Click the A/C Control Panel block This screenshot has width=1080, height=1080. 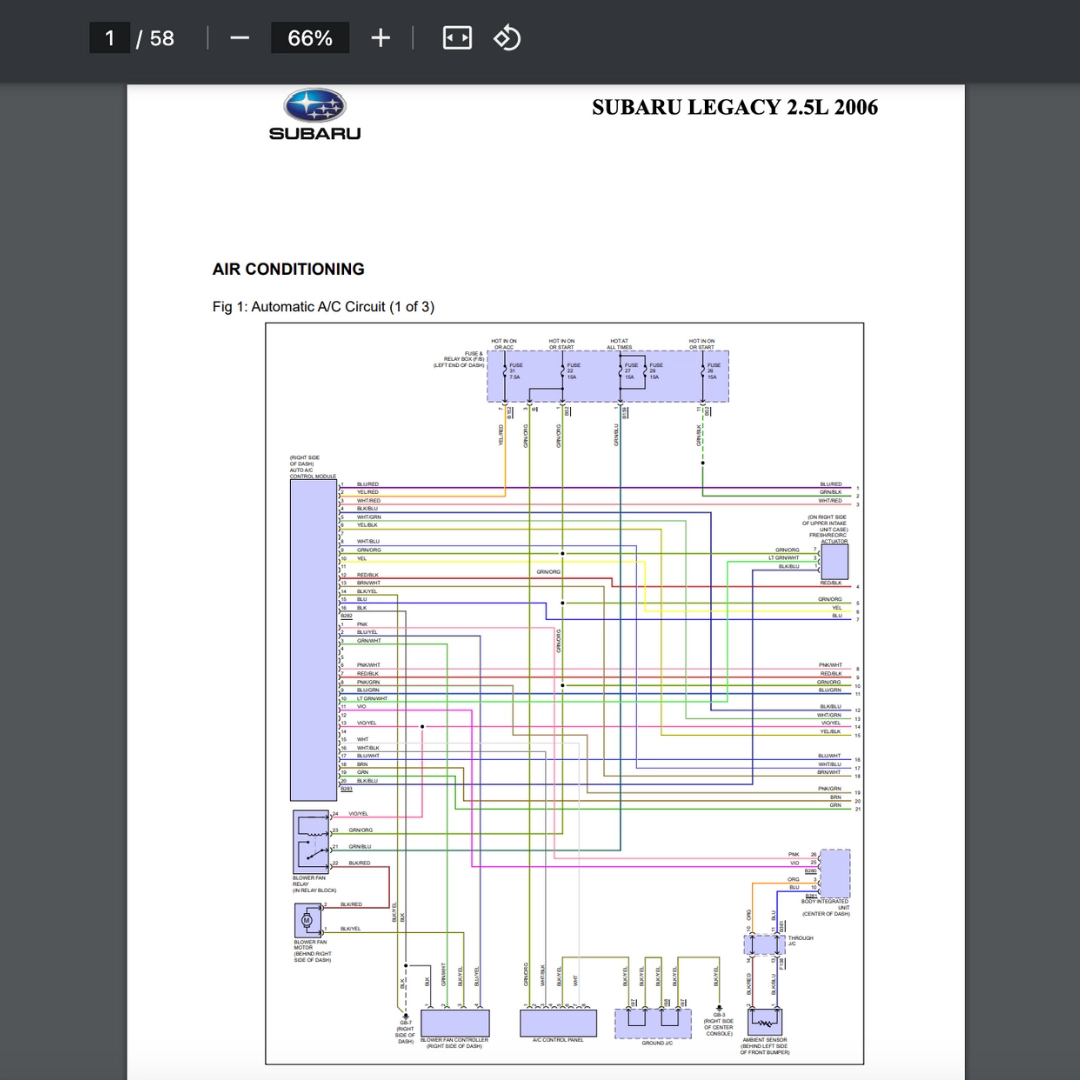coord(558,1023)
